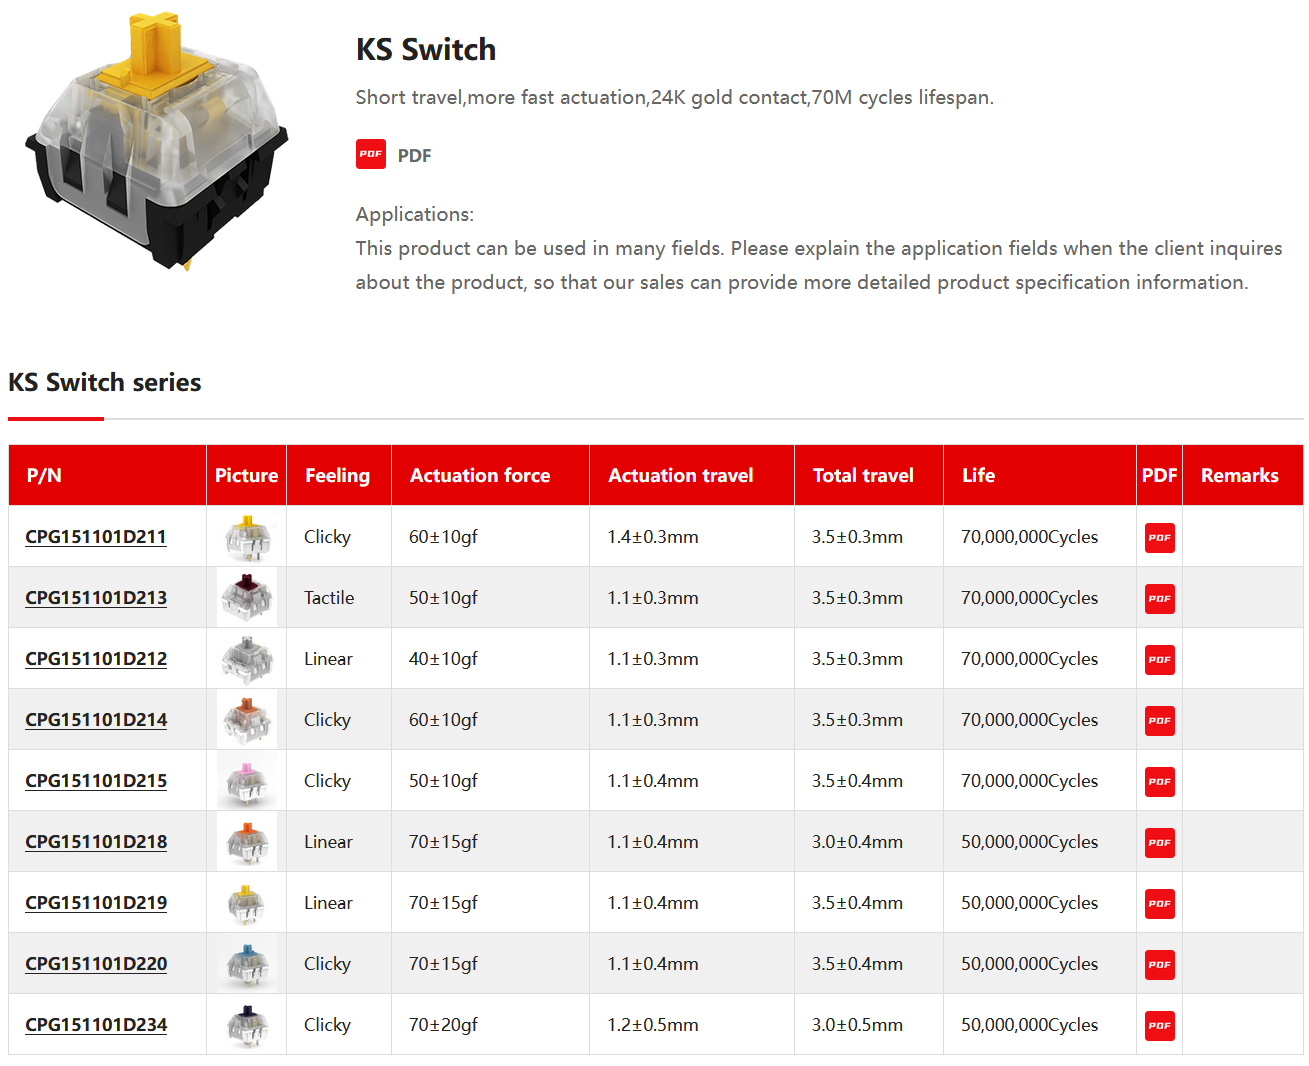
Task: Download the PDF for CPG151101D213
Action: coord(1159,599)
